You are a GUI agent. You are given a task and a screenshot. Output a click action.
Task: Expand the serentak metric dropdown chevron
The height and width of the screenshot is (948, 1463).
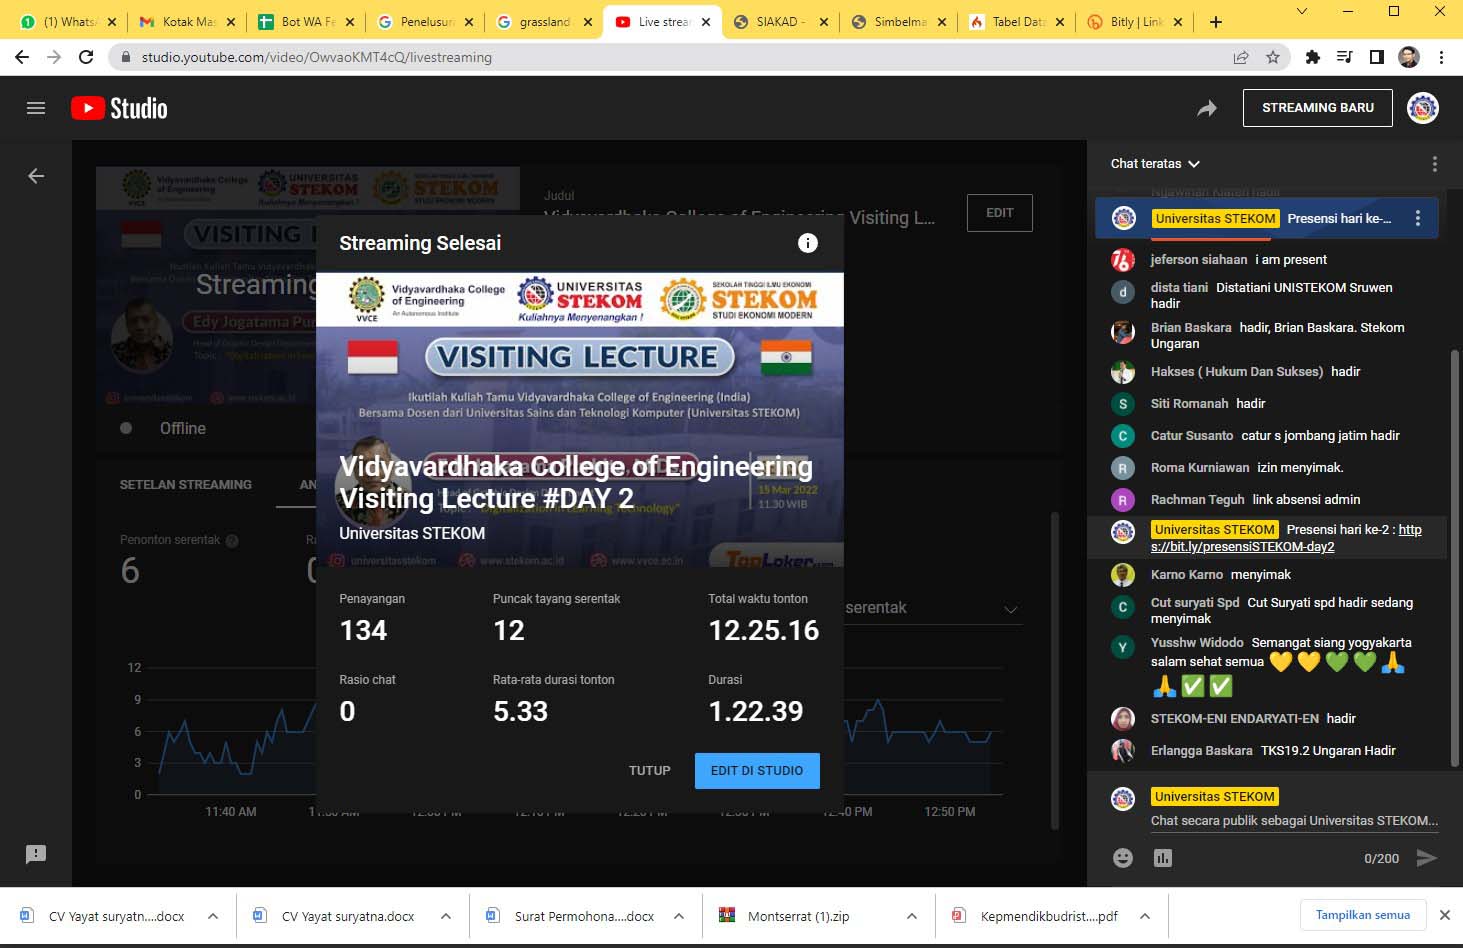coord(1010,609)
